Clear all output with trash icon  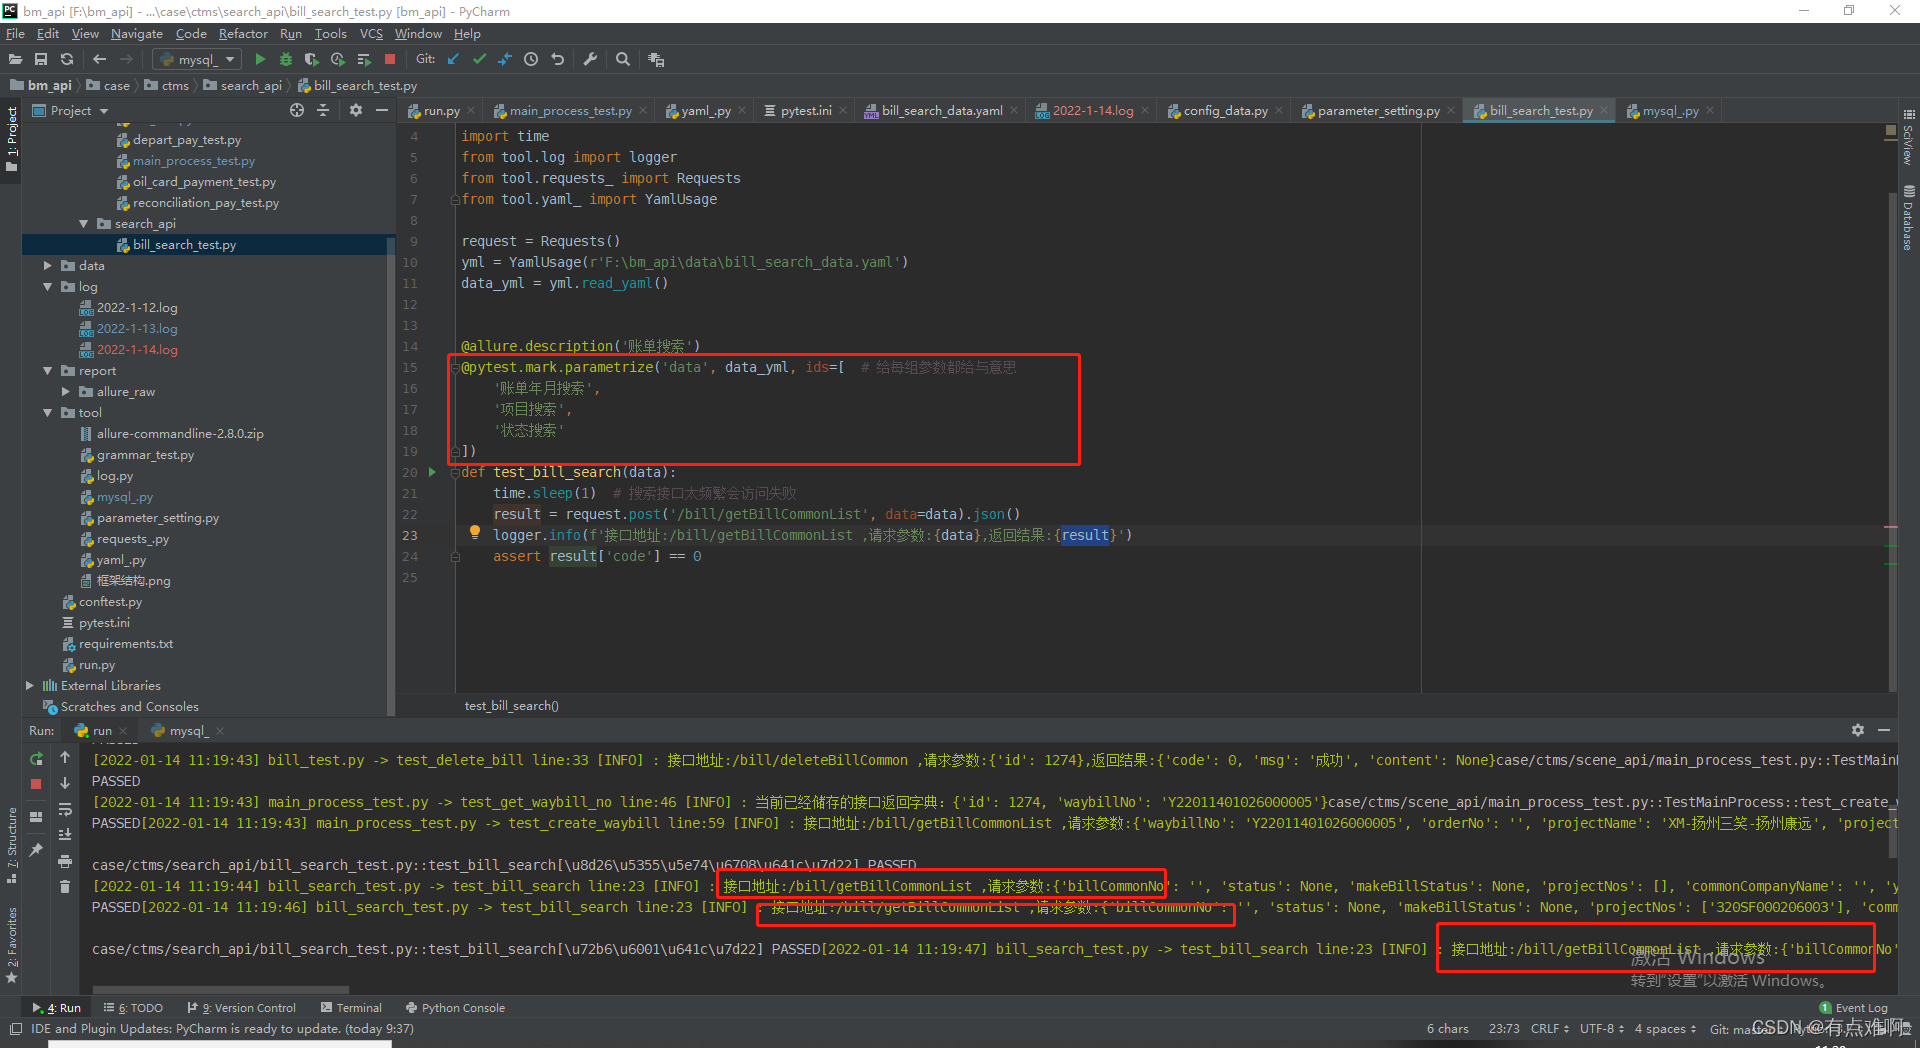(65, 886)
